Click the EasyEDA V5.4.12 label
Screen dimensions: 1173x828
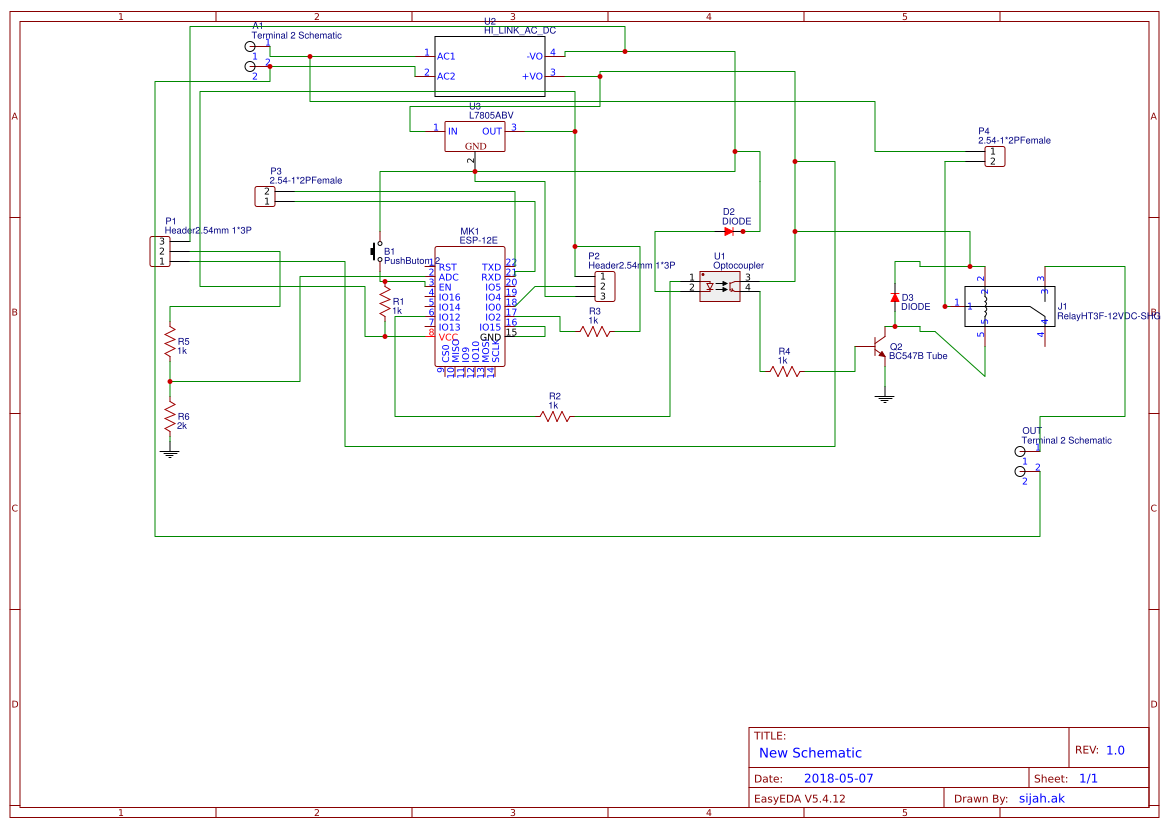pyautogui.click(x=800, y=798)
